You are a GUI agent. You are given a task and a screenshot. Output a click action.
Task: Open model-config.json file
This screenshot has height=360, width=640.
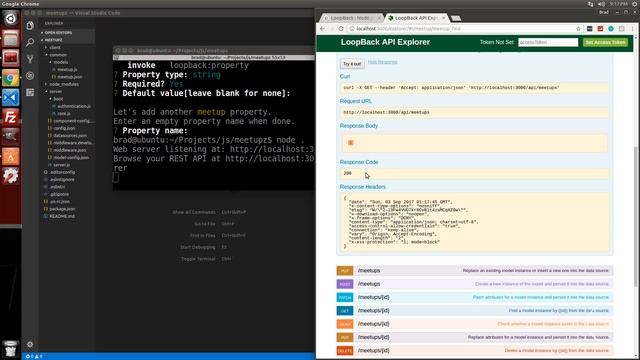coord(71,158)
